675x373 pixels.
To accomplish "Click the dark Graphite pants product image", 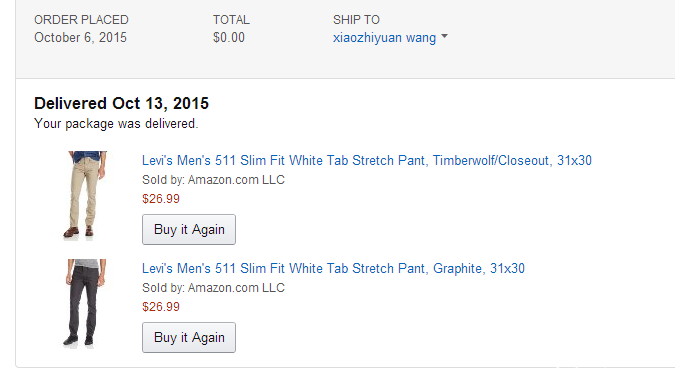I will point(84,303).
